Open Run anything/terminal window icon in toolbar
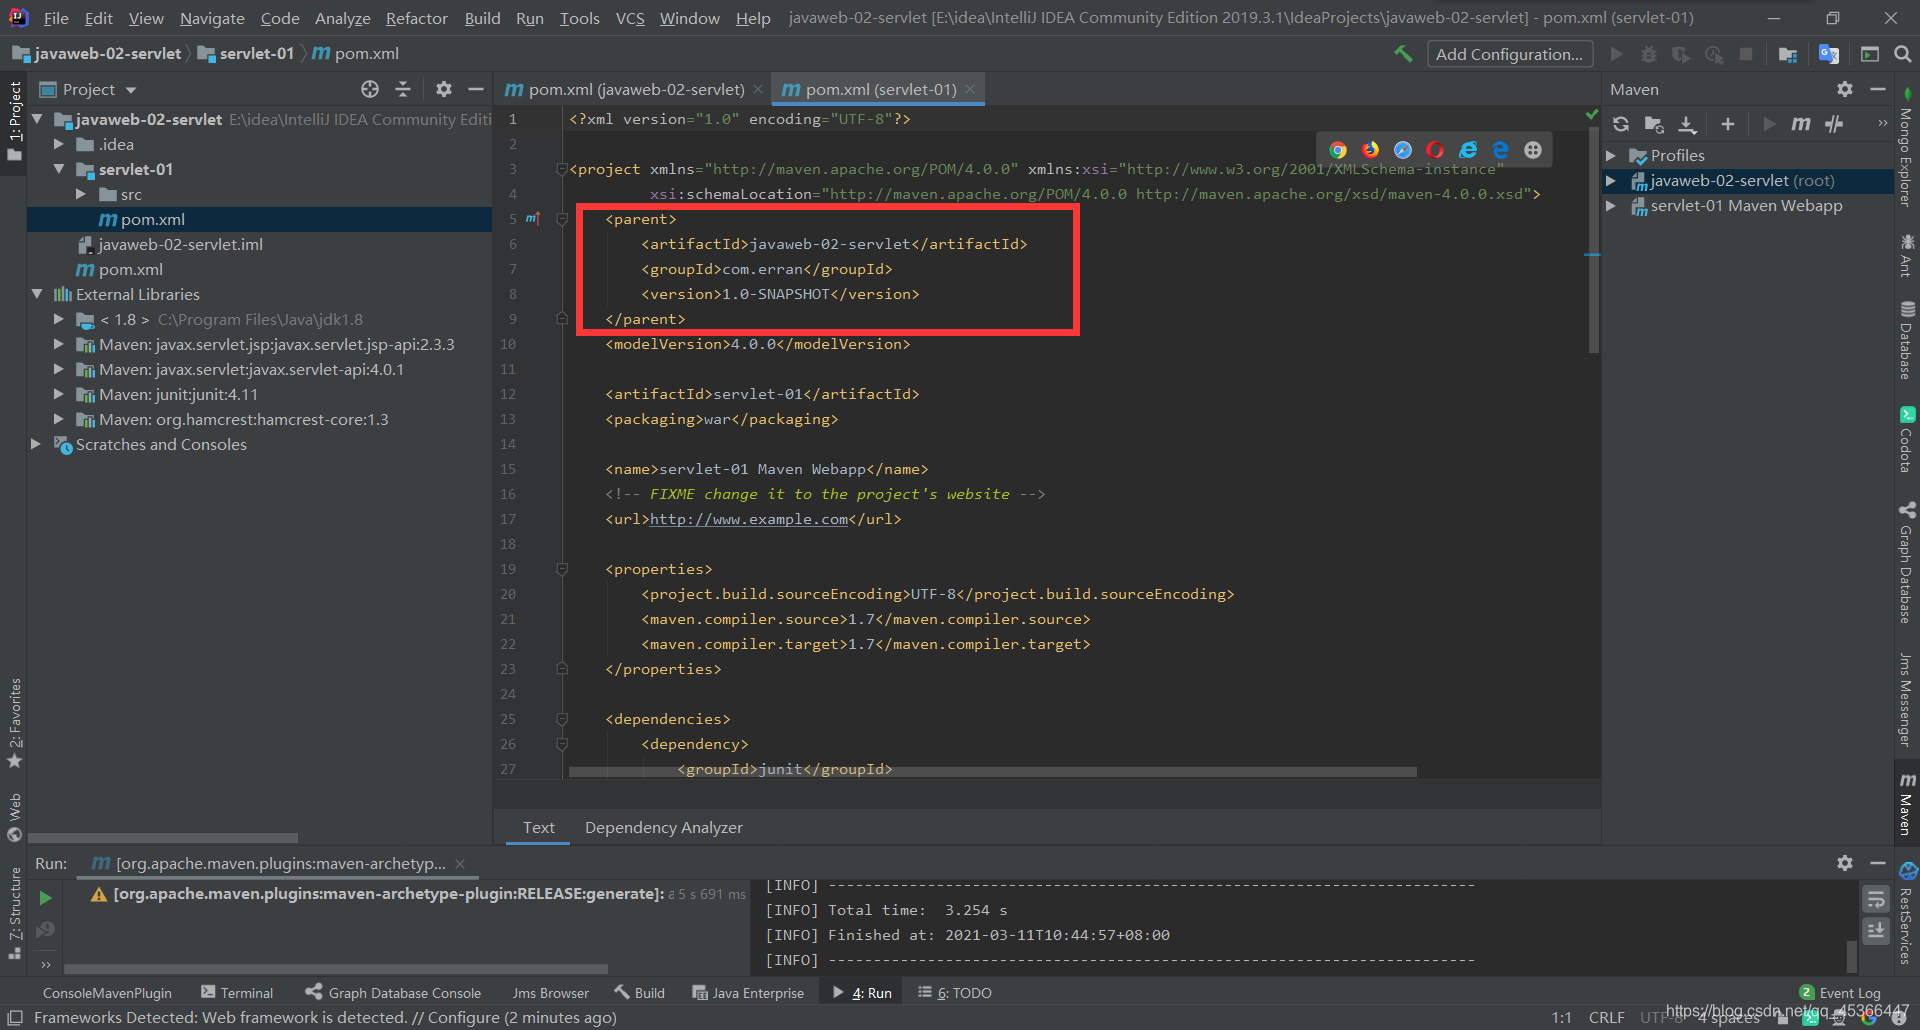The height and width of the screenshot is (1030, 1920). (x=1869, y=54)
